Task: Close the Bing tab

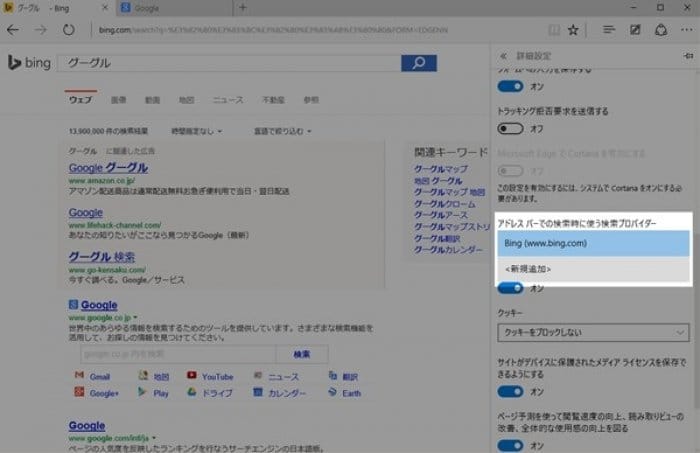Action: [105, 8]
